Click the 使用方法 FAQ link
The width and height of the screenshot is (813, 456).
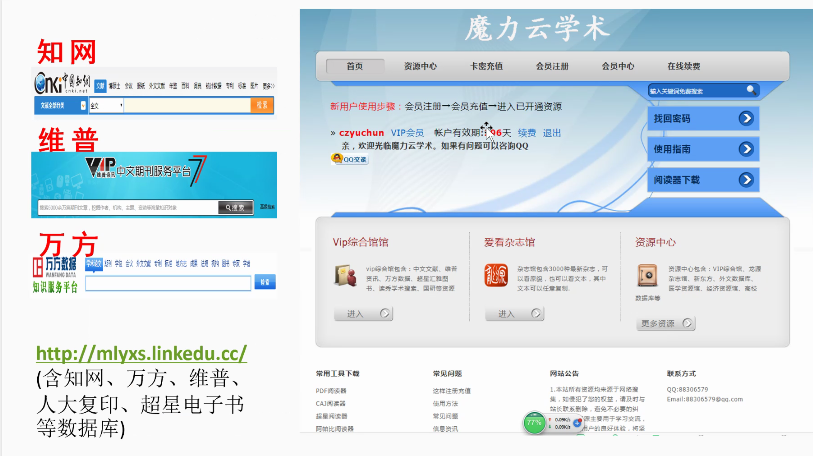(x=445, y=403)
